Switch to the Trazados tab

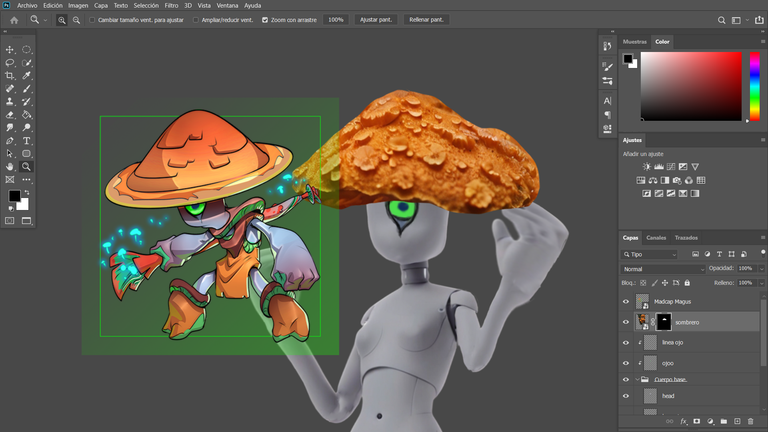[686, 238]
